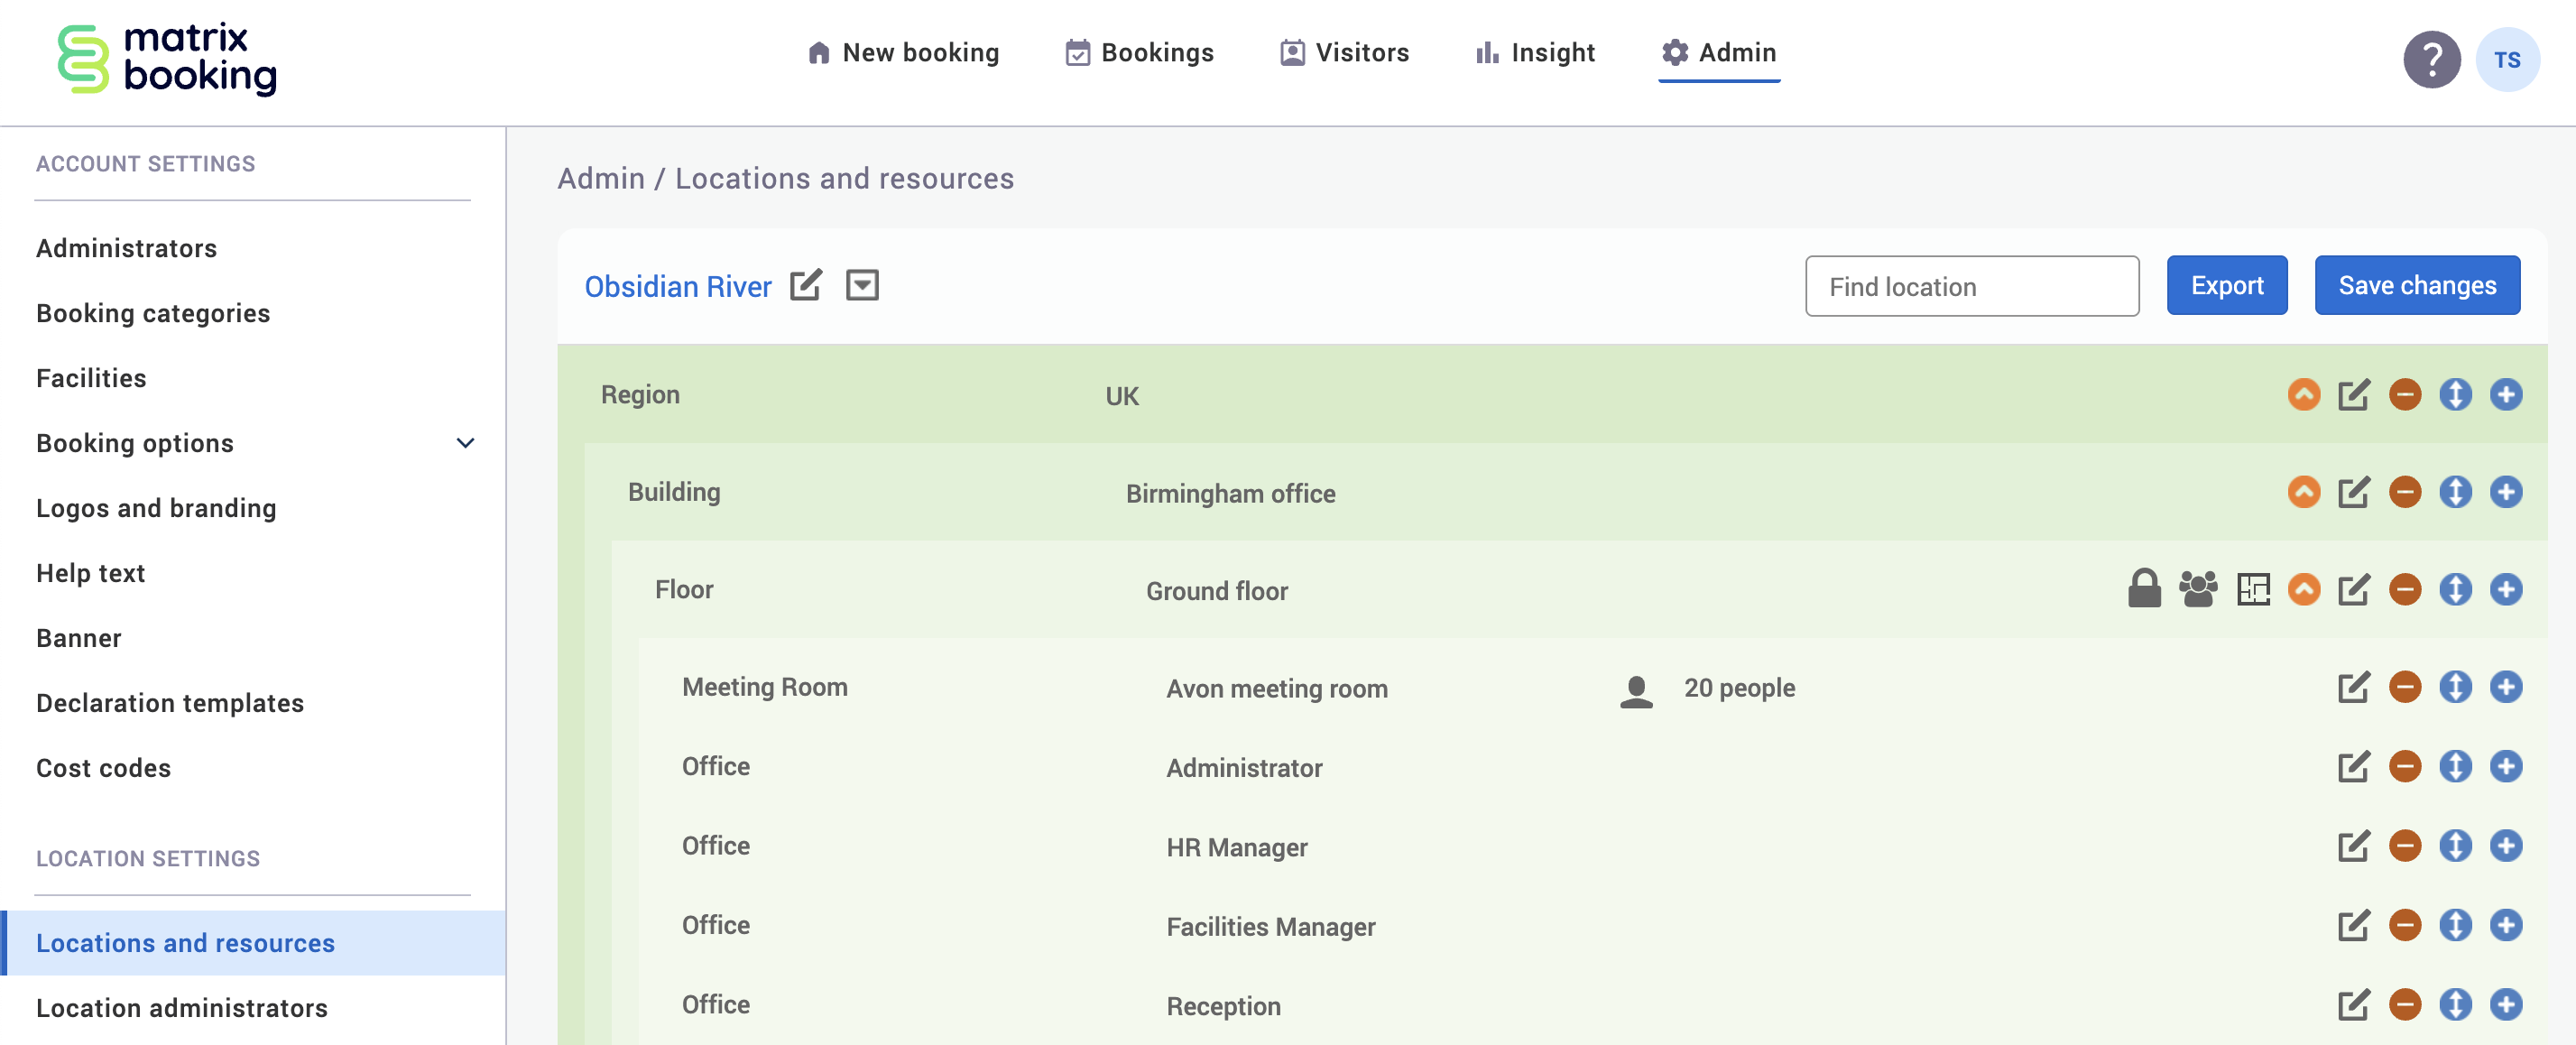Click the move arrows icon on Reception row

[x=2454, y=1004]
